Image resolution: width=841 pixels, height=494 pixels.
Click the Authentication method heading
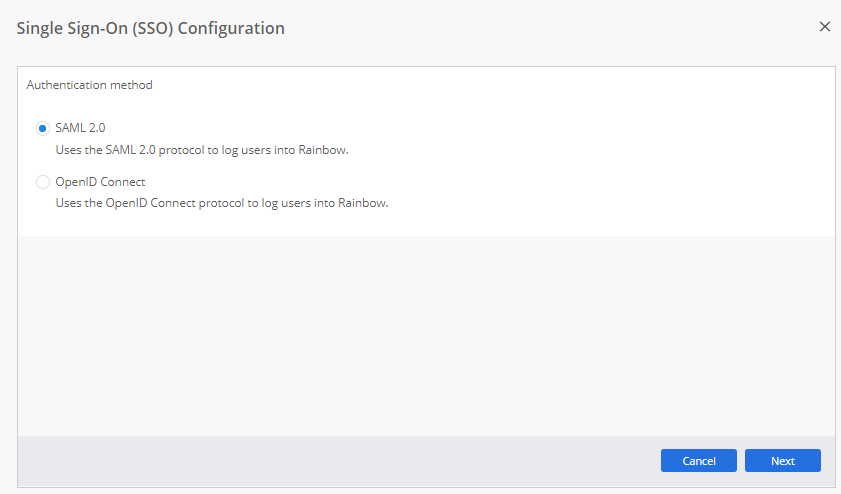pos(89,85)
